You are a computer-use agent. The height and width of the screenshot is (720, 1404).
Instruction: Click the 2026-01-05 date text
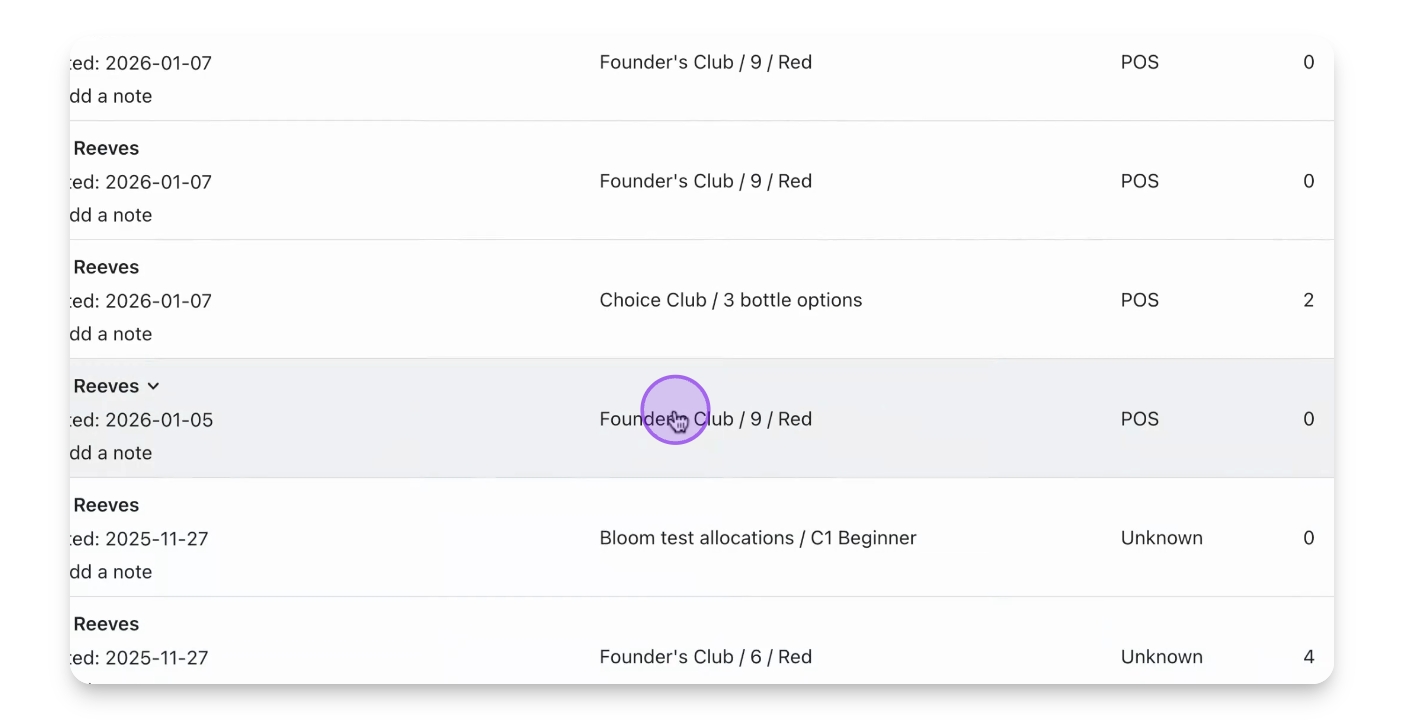[x=158, y=420]
